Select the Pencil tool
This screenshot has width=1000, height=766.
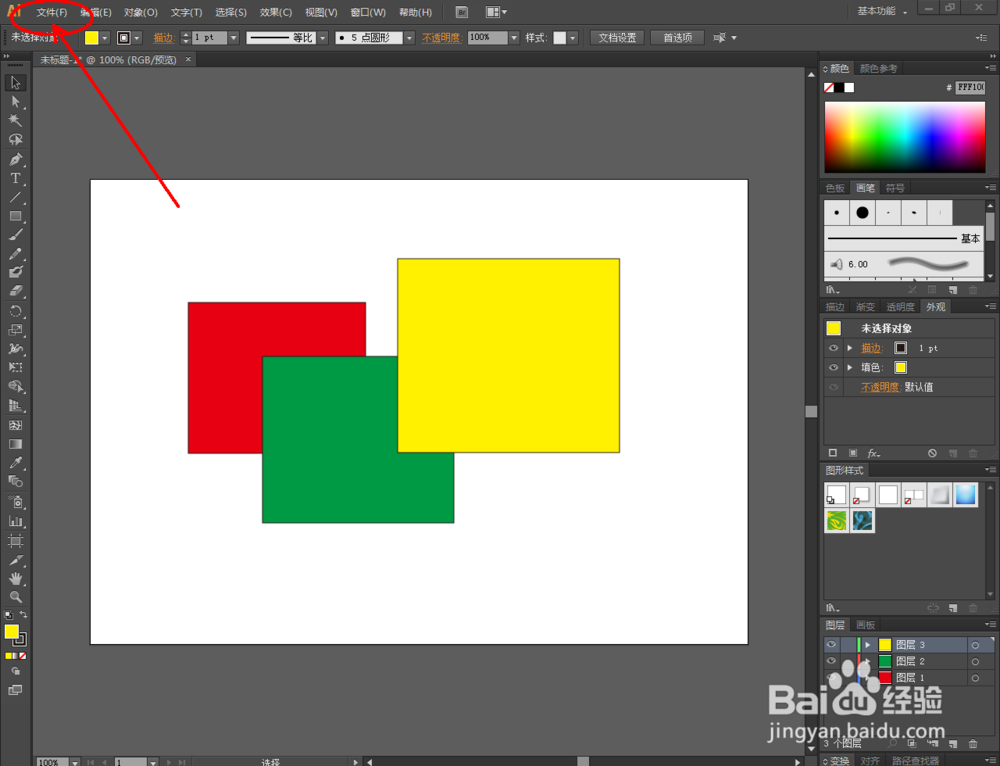[x=15, y=254]
